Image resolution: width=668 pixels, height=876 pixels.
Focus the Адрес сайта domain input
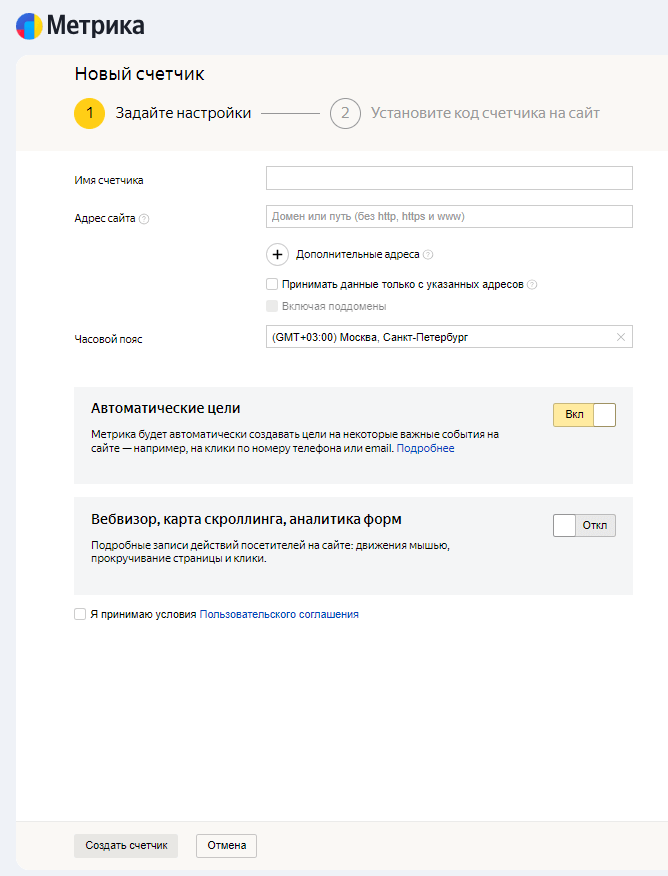(x=449, y=216)
